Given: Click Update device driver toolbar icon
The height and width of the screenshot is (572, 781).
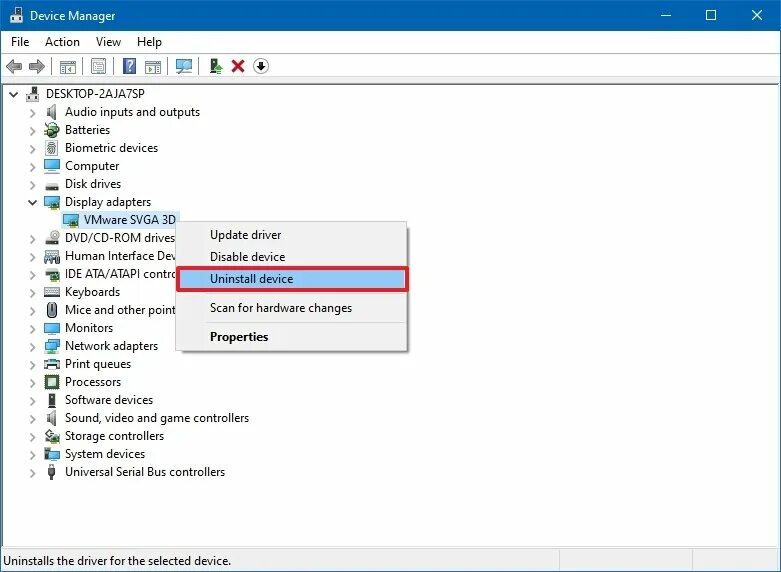Looking at the screenshot, I should 215,66.
